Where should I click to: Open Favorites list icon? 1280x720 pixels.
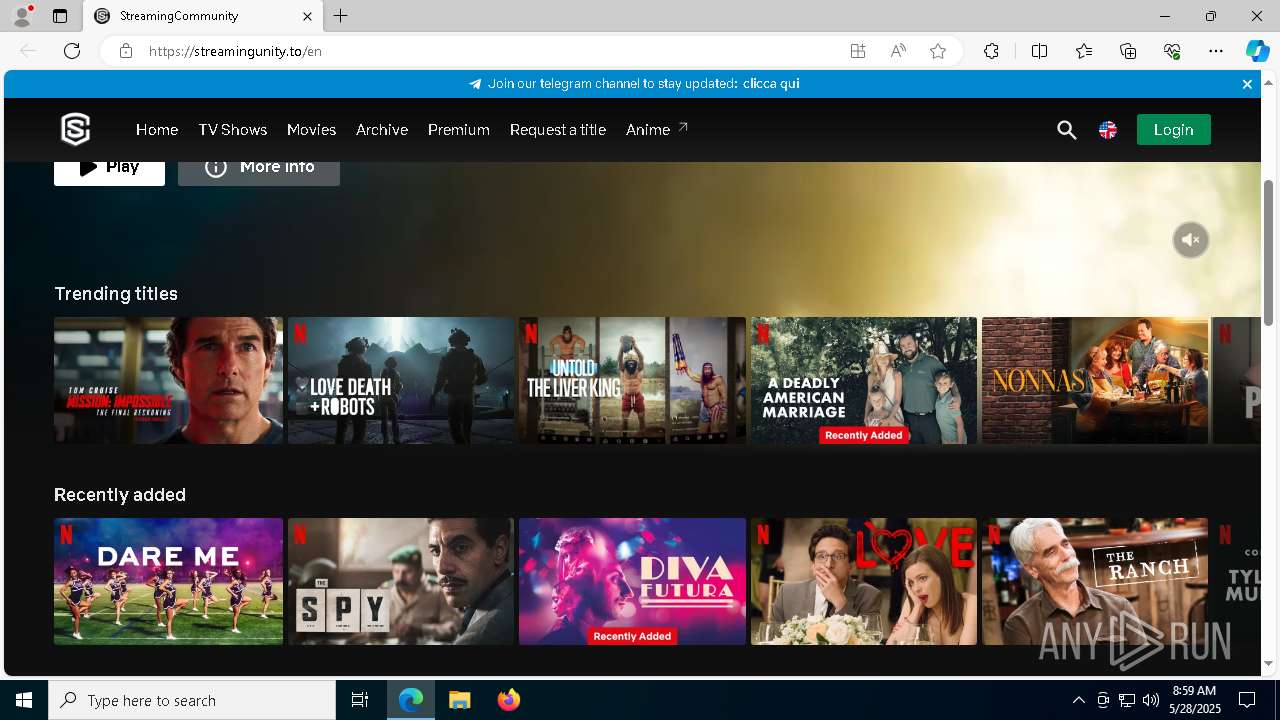[1084, 51]
